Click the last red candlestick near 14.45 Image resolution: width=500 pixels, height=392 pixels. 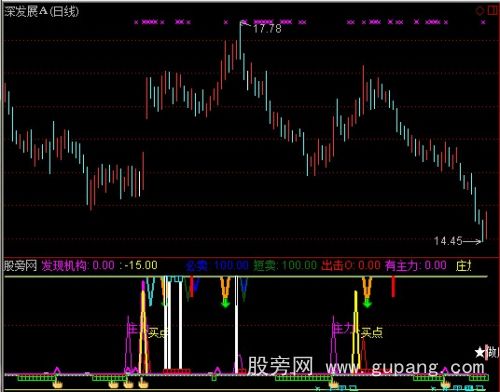point(486,226)
